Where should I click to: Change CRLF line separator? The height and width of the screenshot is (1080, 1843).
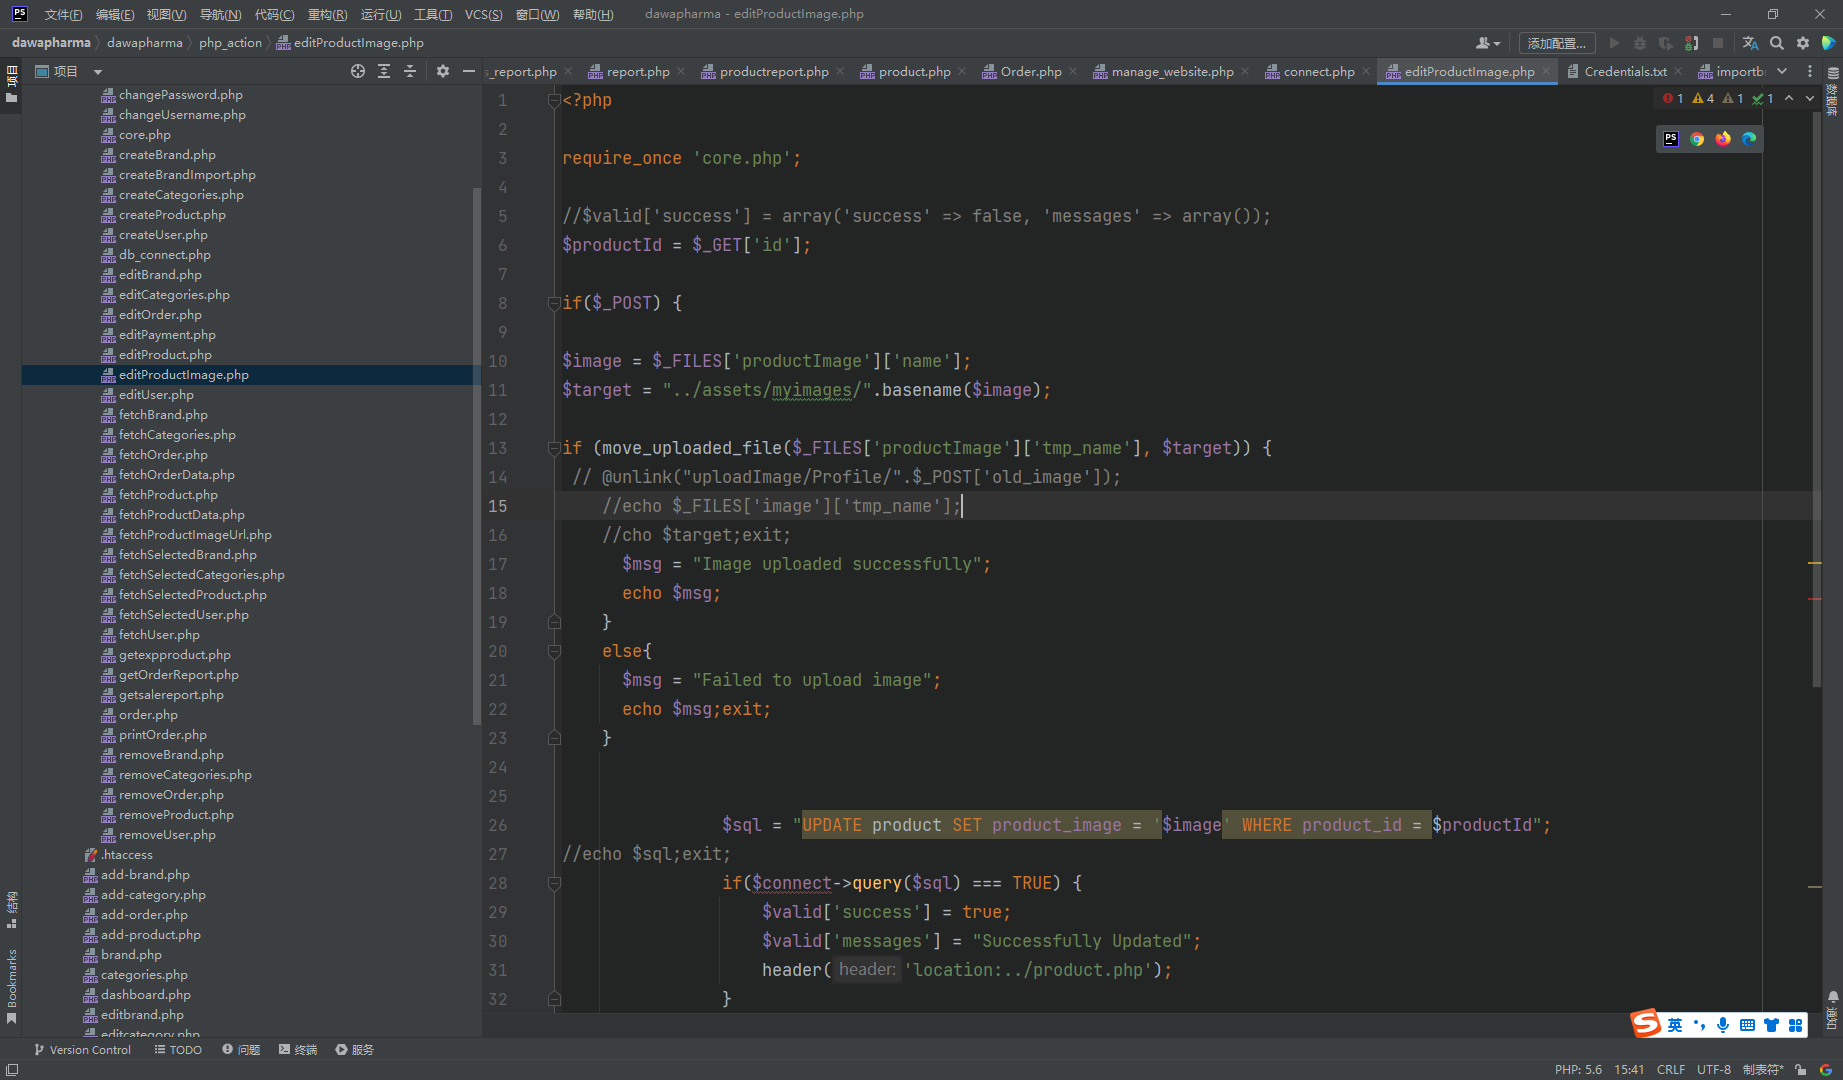coord(1670,1069)
